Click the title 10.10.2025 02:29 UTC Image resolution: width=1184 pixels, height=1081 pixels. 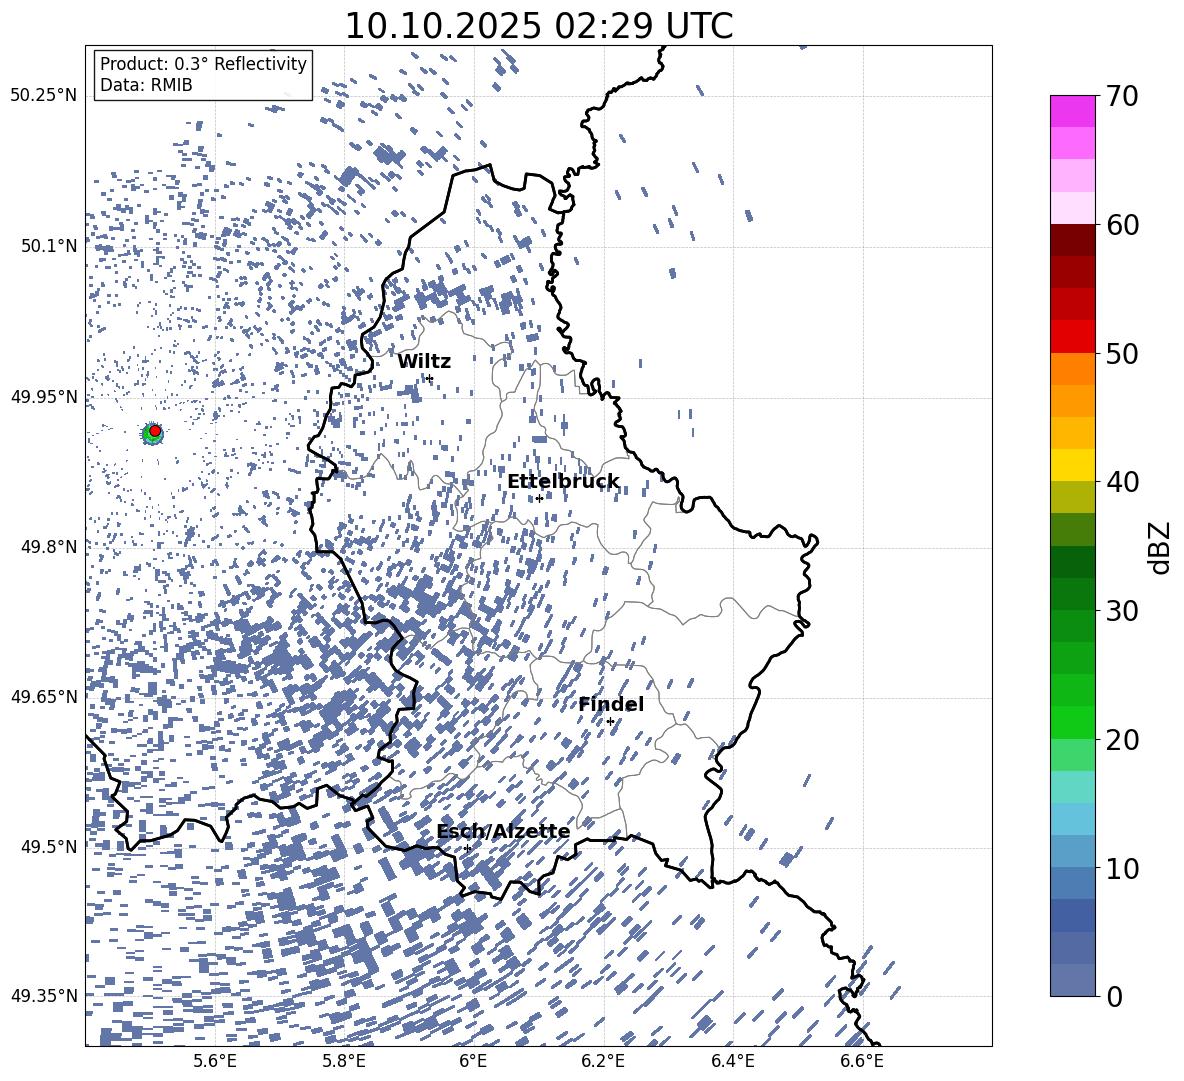tap(538, 26)
